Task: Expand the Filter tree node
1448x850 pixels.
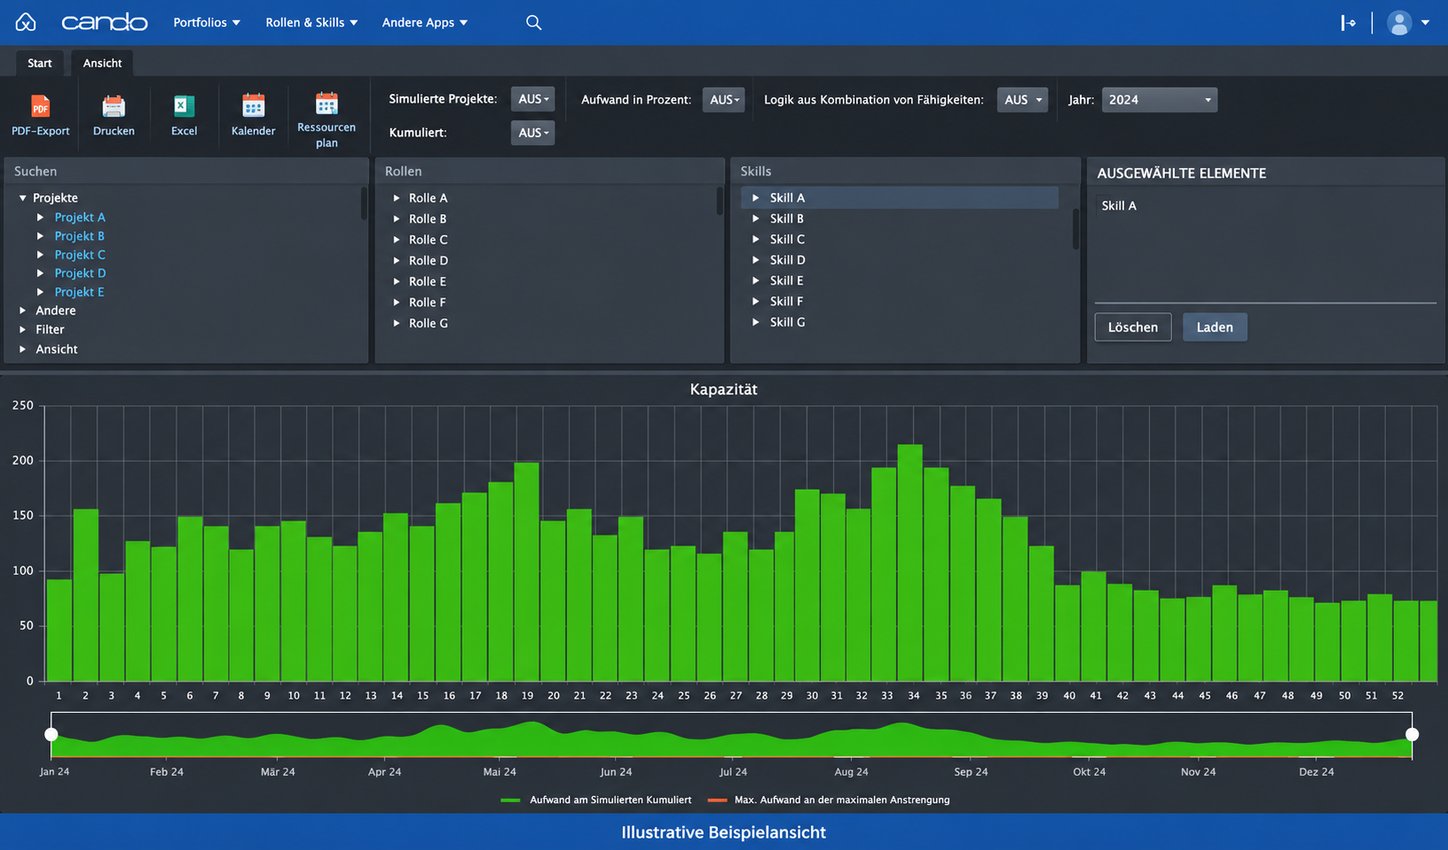Action: click(x=22, y=330)
